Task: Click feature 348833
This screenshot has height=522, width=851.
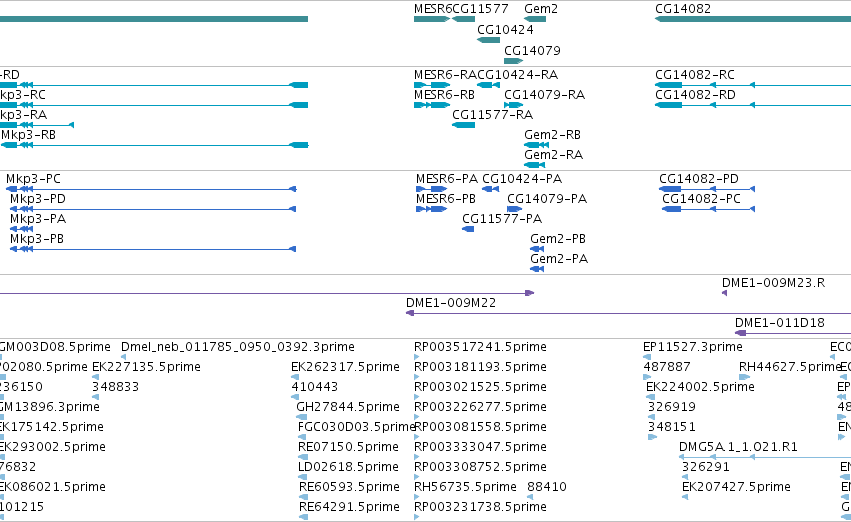Action: (96, 397)
